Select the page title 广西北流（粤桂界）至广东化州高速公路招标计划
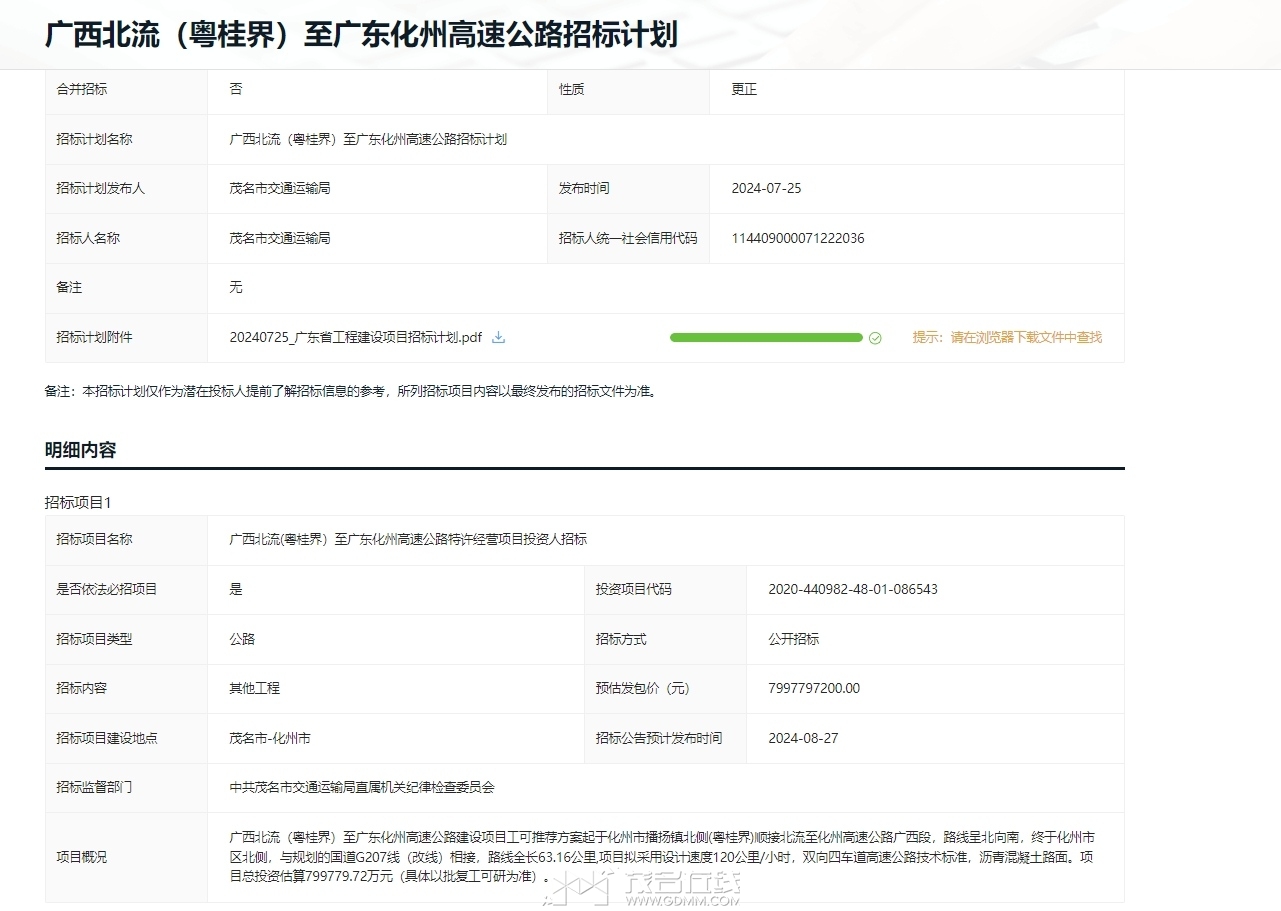This screenshot has width=1281, height=911. click(361, 35)
